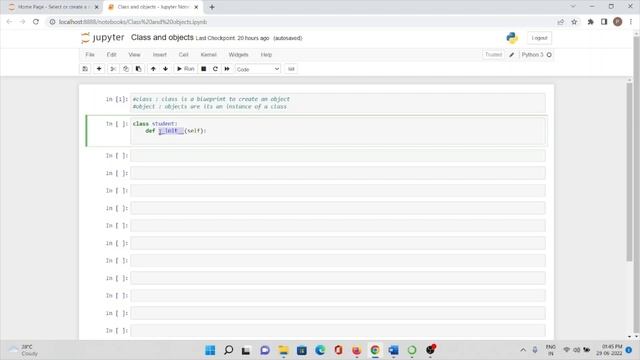This screenshot has width=640, height=360.
Task: Open the View menu
Action: point(134,55)
